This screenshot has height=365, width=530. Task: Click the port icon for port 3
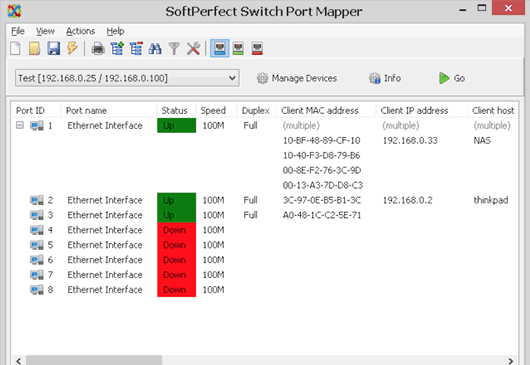tap(37, 215)
